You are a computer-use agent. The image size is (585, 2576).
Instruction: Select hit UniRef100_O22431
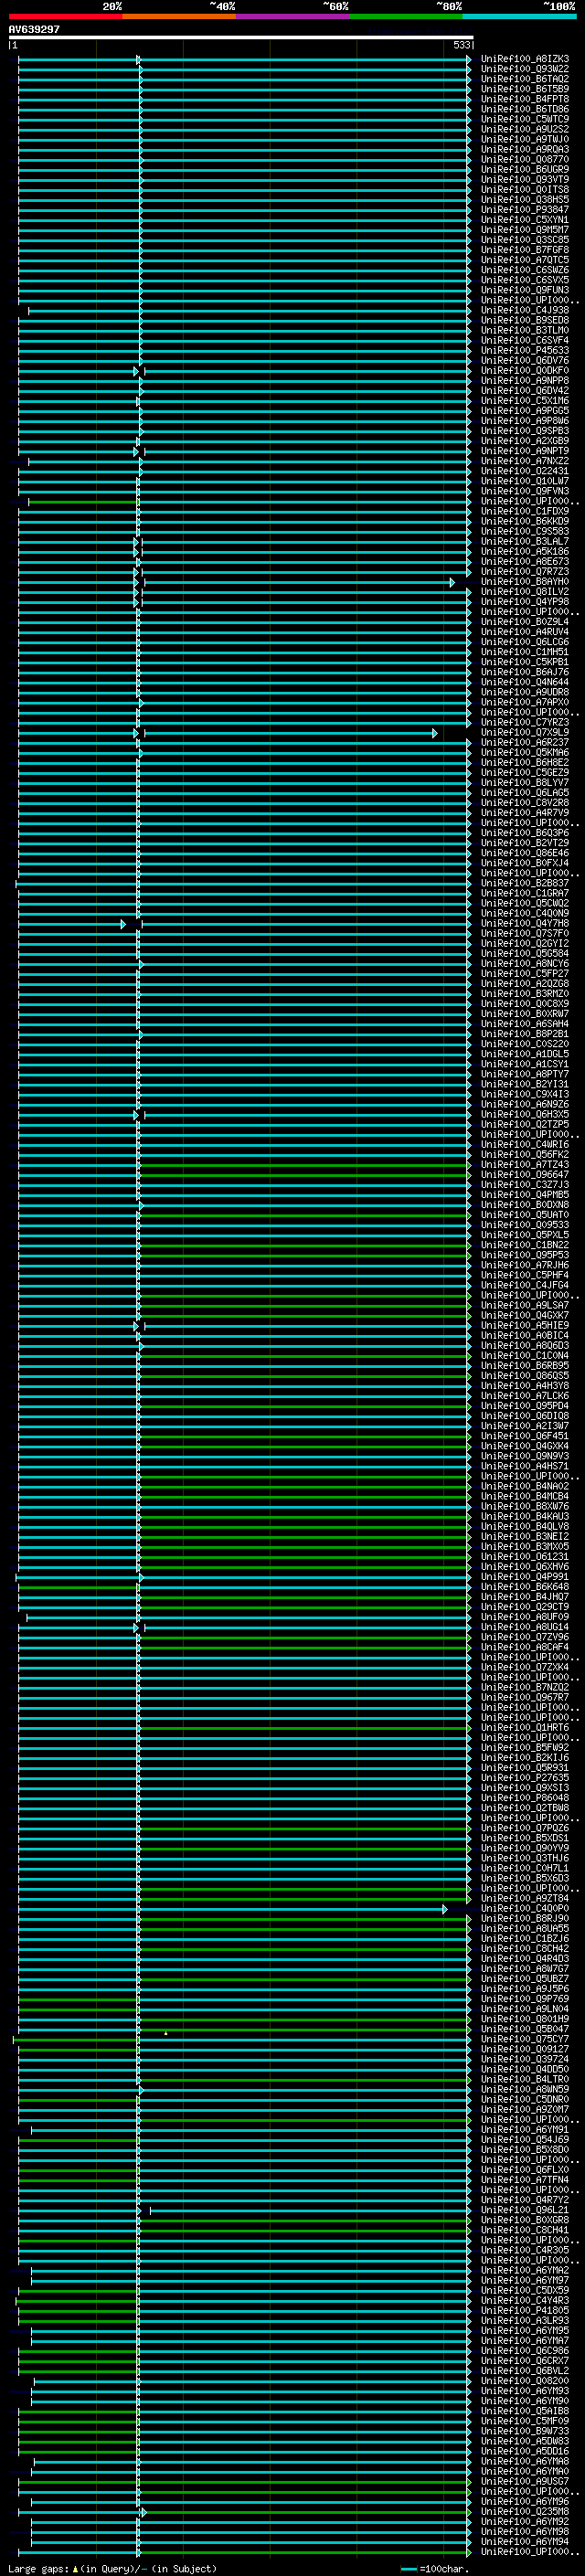[525, 471]
